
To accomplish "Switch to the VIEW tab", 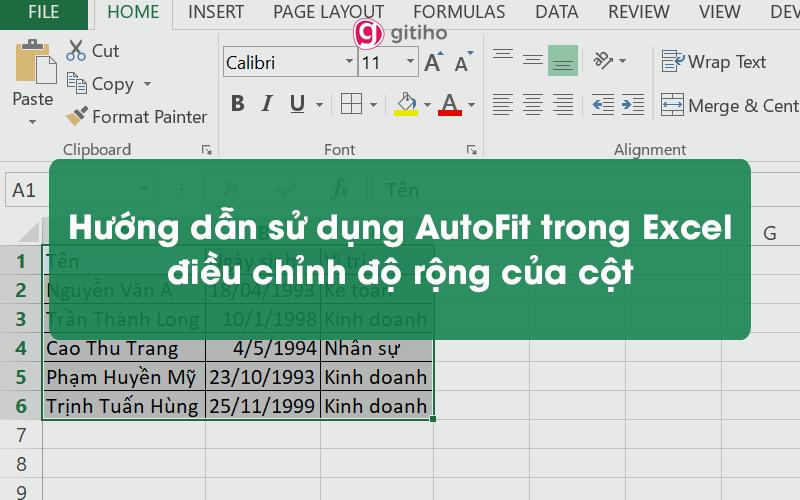I will click(x=719, y=12).
